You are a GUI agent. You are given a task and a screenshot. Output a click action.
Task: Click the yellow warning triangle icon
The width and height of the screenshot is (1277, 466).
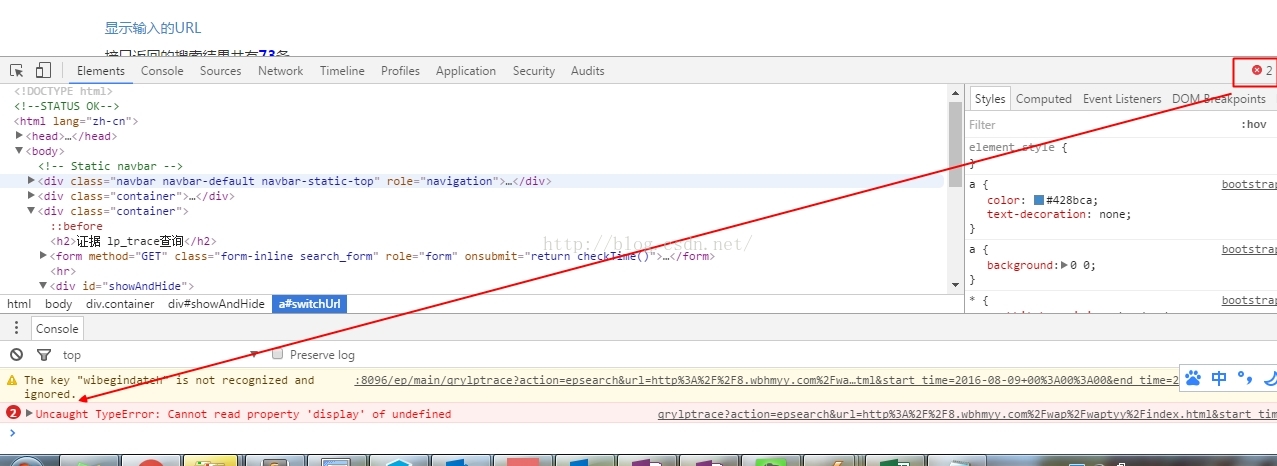[13, 380]
